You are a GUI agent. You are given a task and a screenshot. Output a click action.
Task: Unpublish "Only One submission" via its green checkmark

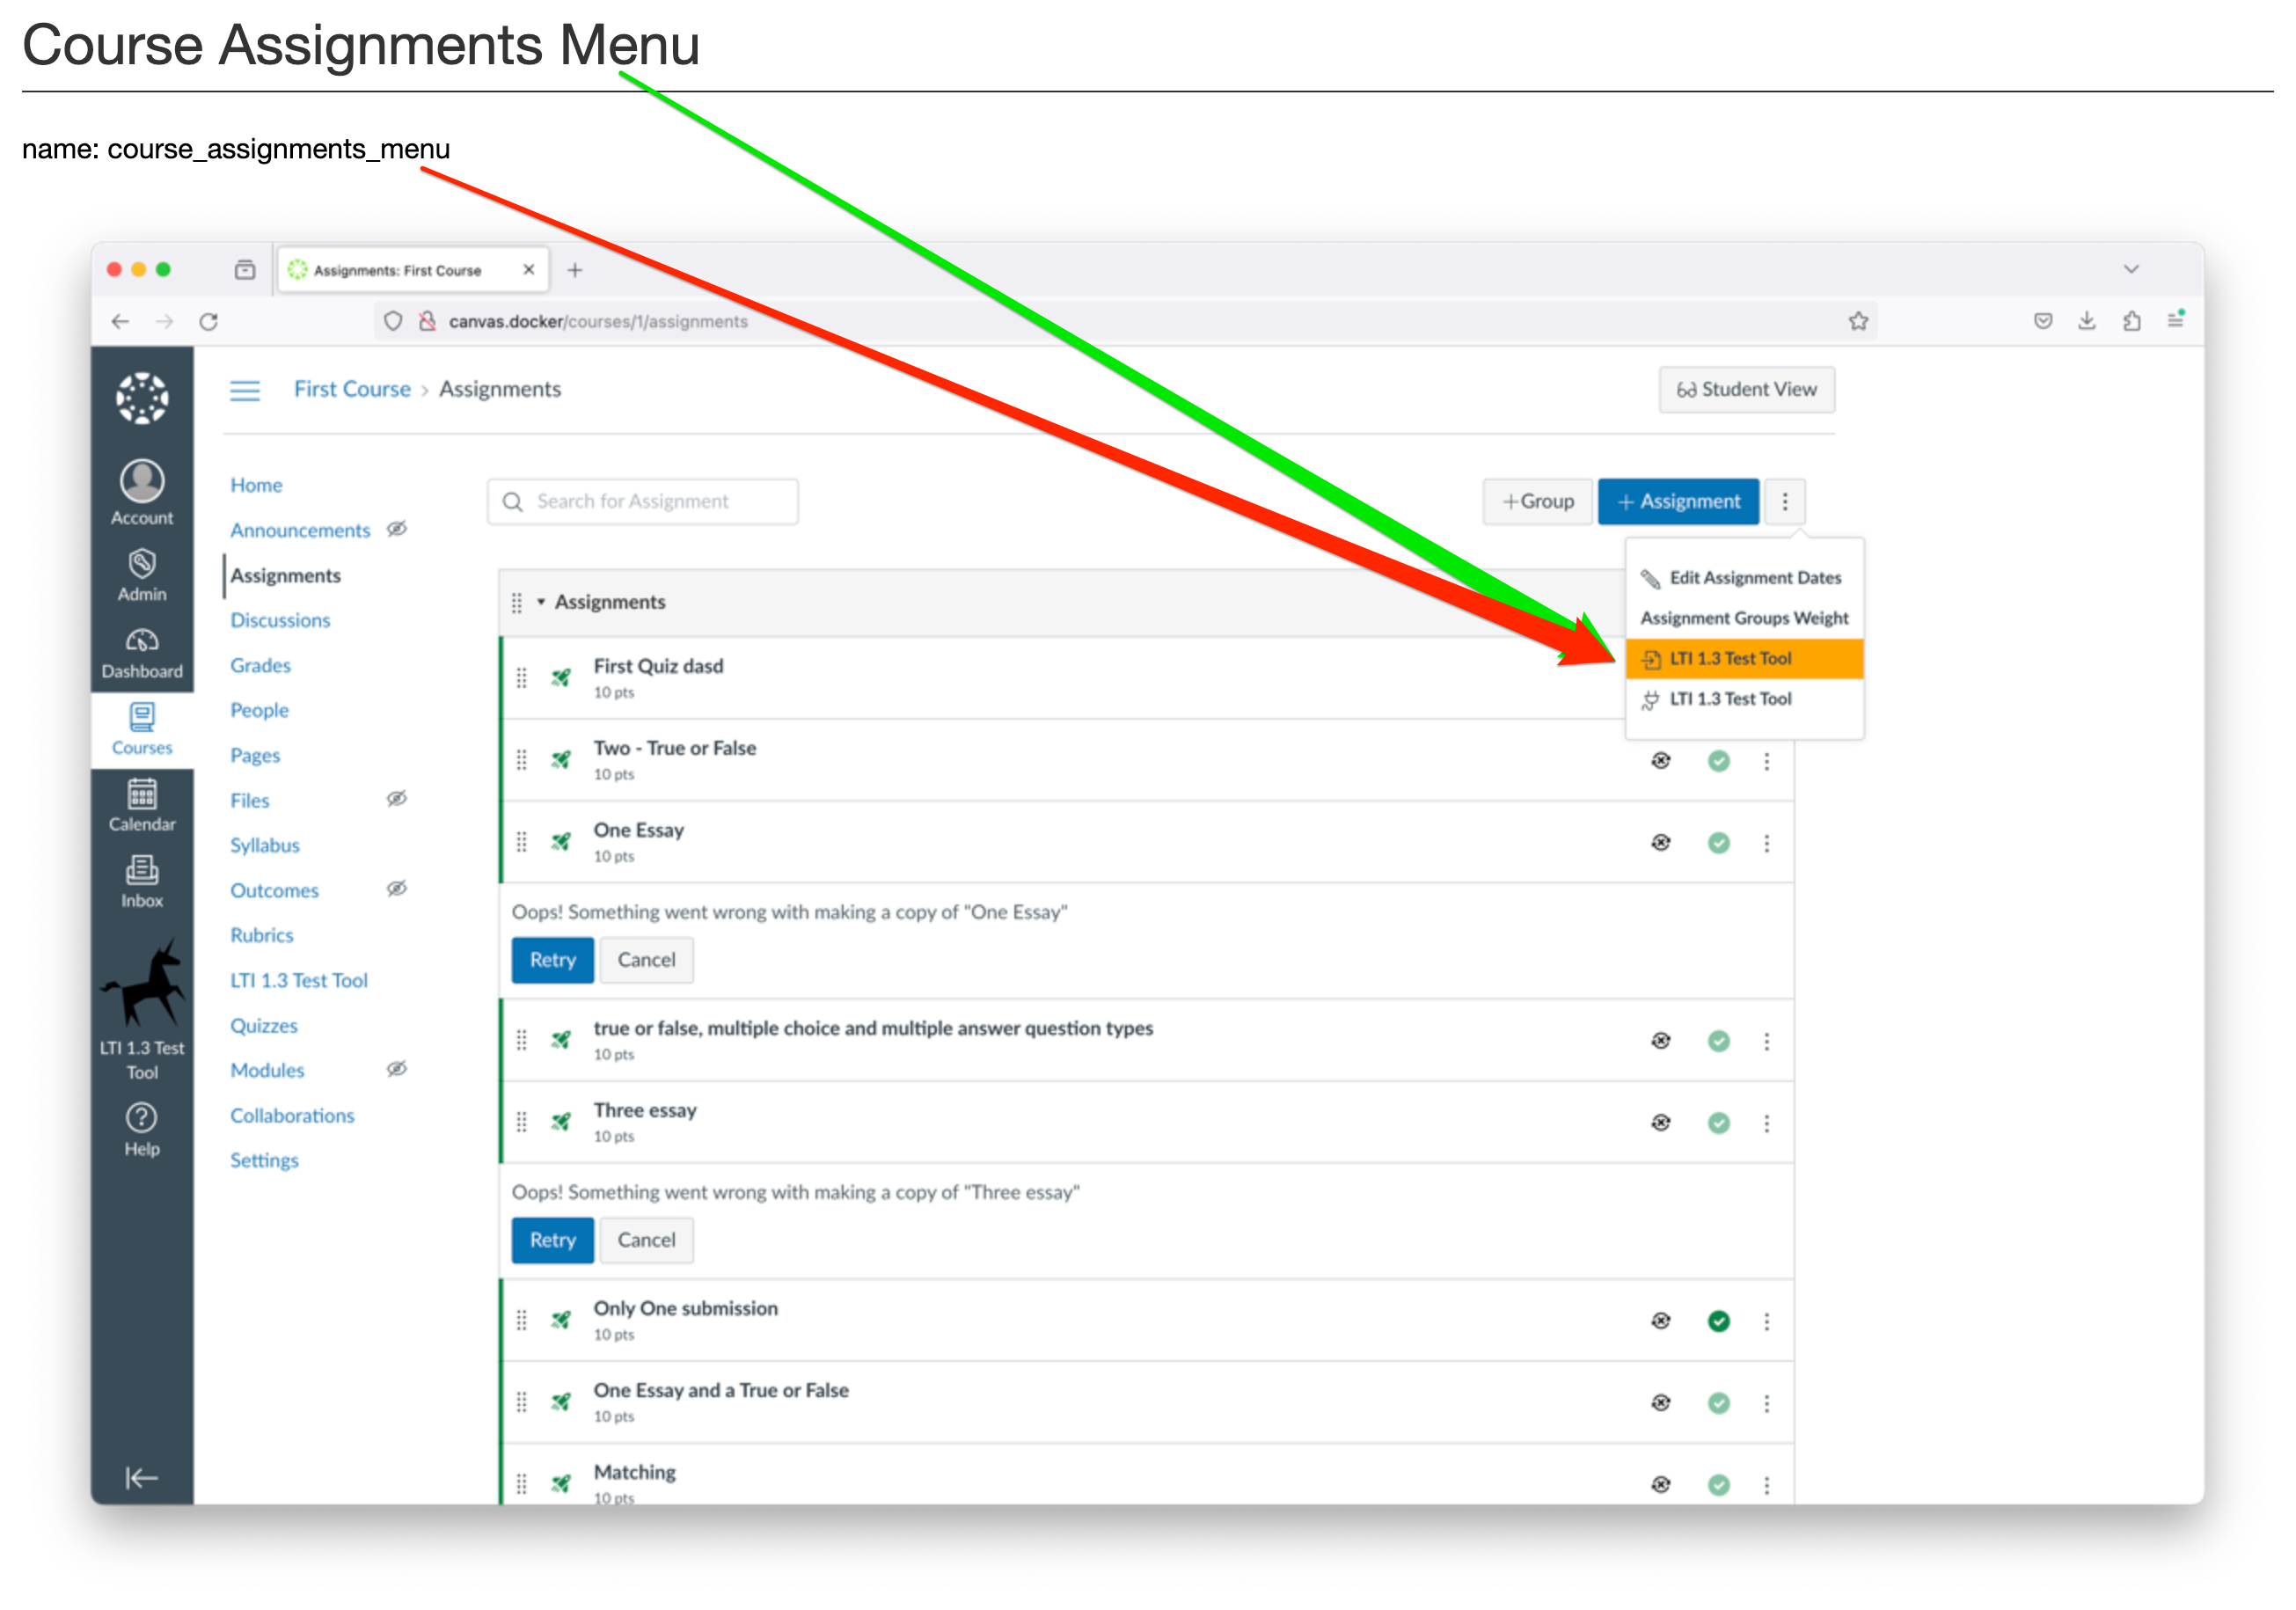point(1719,1321)
